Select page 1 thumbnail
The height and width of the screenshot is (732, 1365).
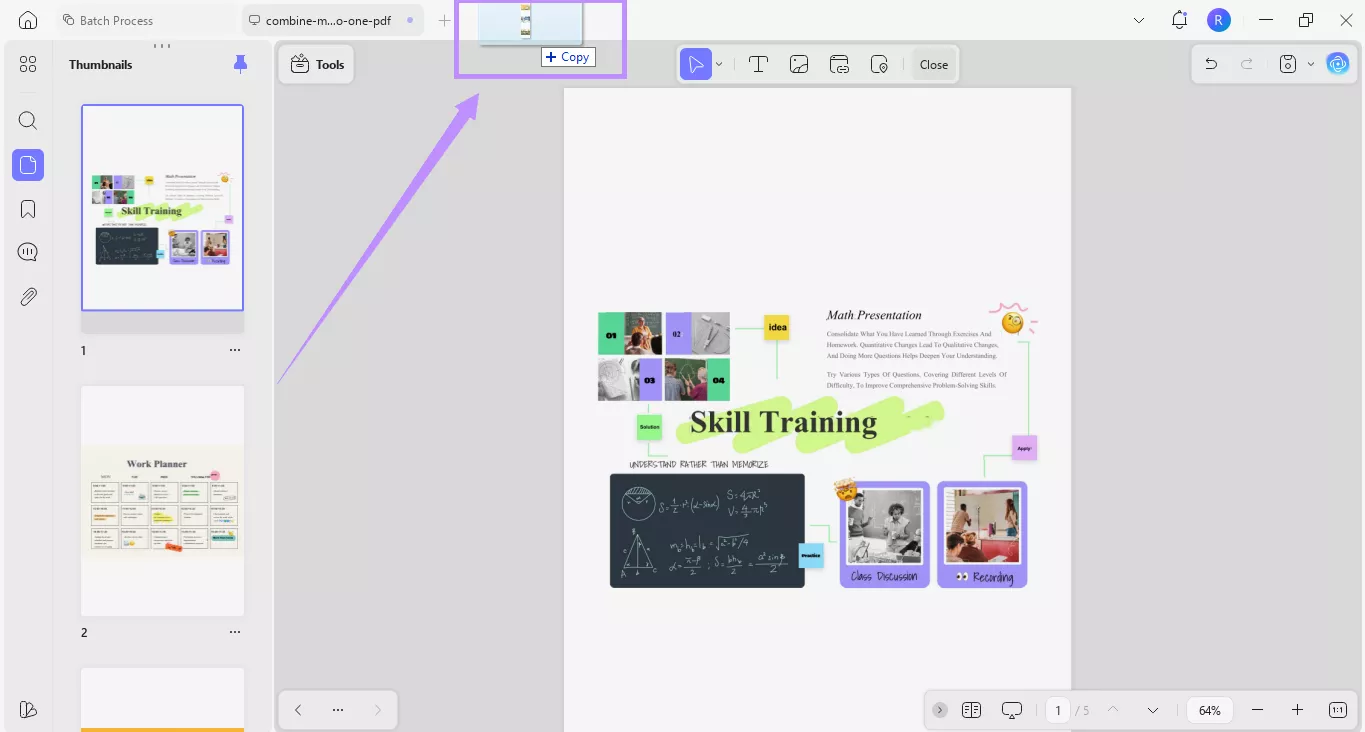[162, 207]
